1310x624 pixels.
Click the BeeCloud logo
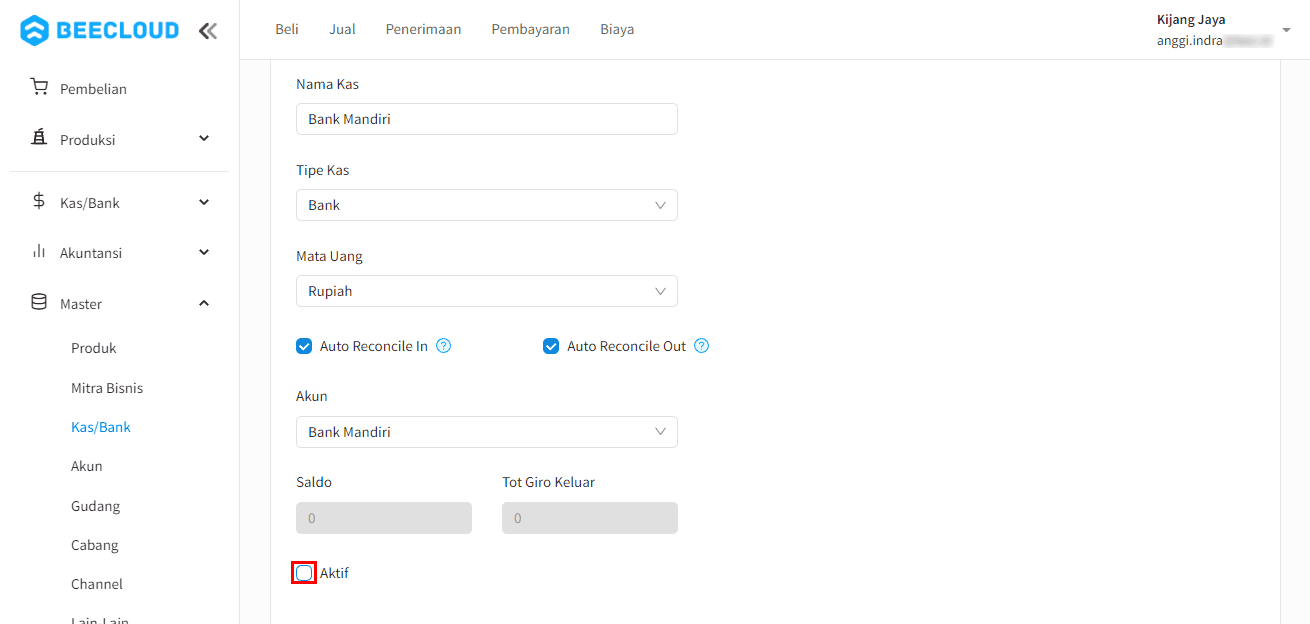(x=100, y=30)
